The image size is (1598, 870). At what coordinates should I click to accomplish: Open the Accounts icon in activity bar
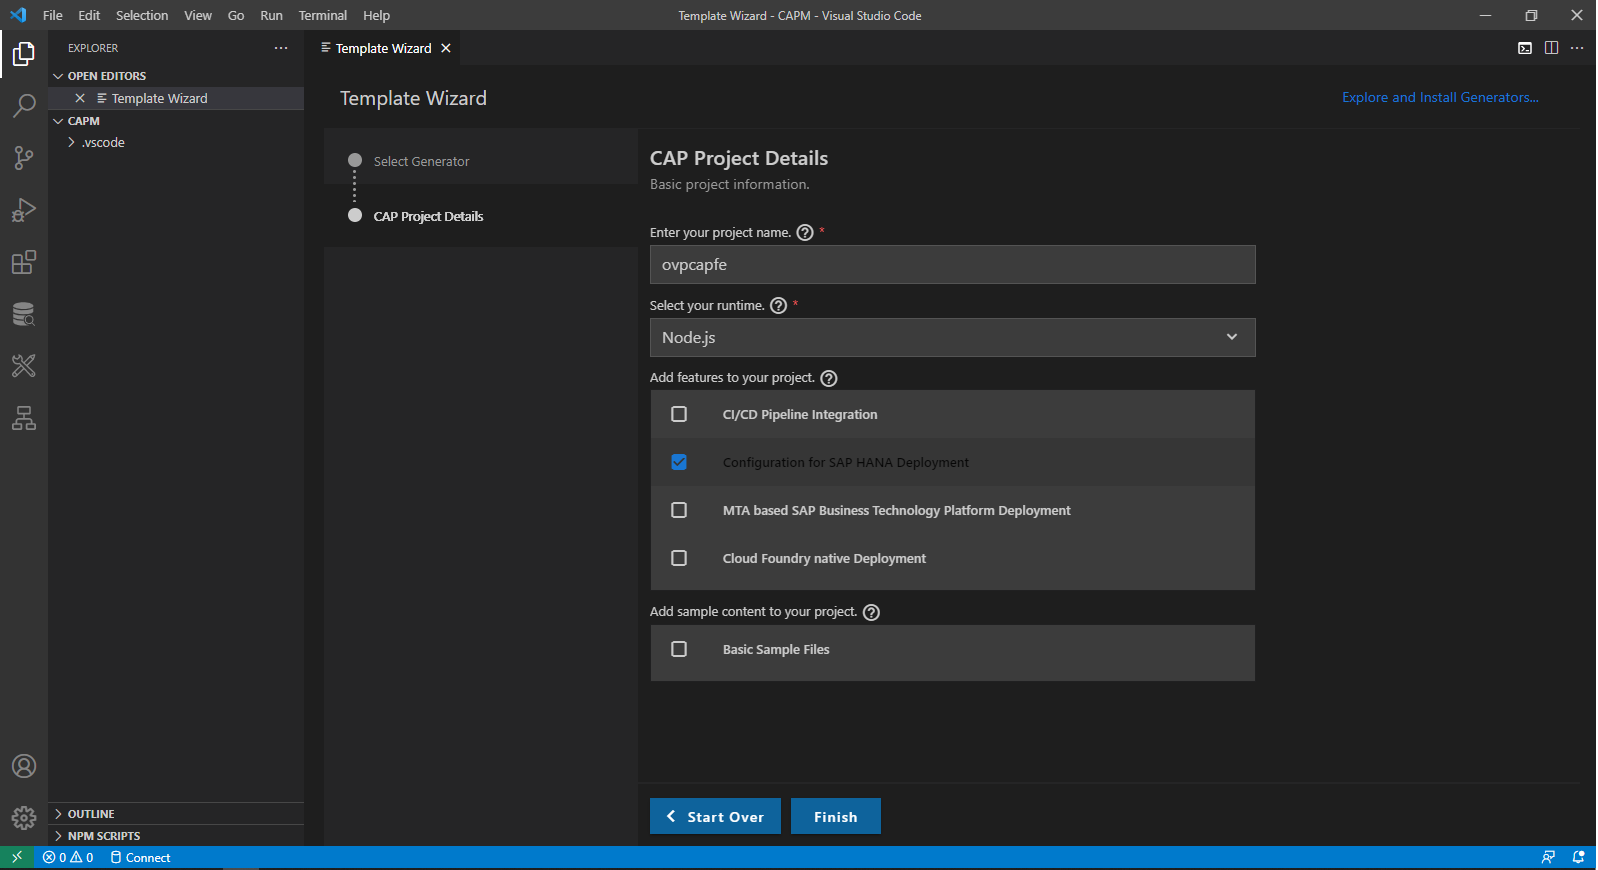(24, 766)
